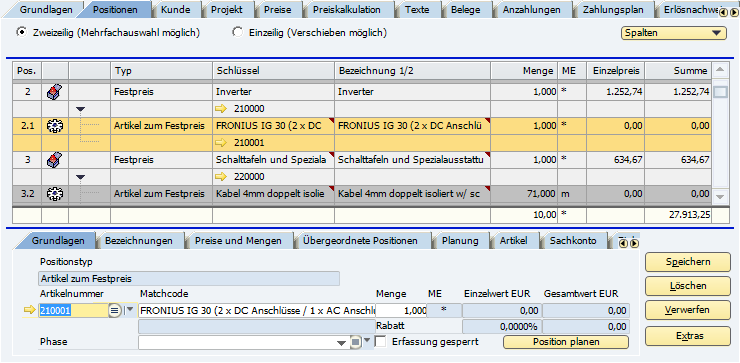Viewport: 740px width, 363px height.
Task: Follow the yellow link arrow beside 220000
Action: pyautogui.click(x=221, y=177)
